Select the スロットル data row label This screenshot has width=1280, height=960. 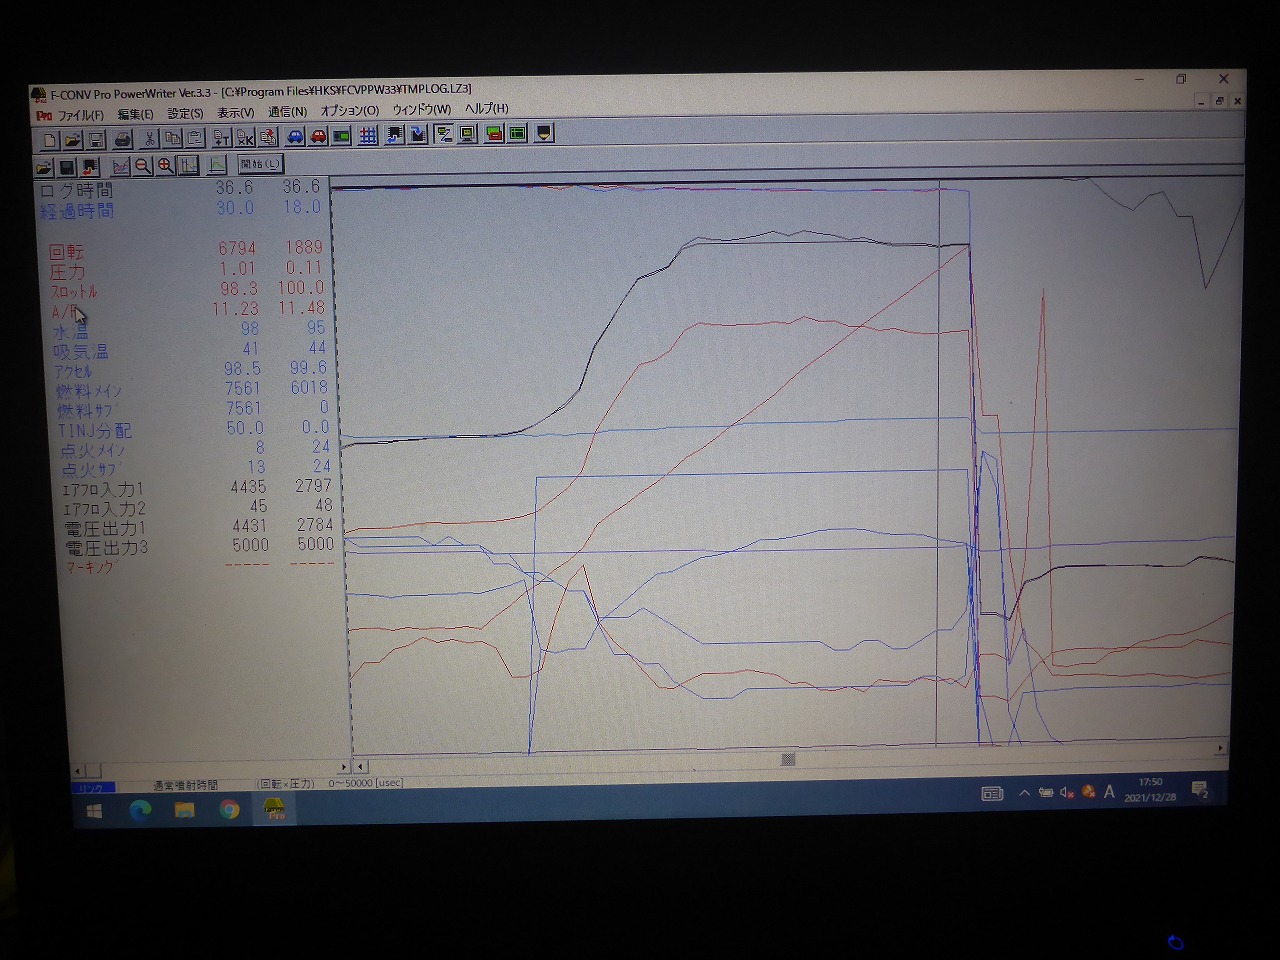pyautogui.click(x=74, y=292)
